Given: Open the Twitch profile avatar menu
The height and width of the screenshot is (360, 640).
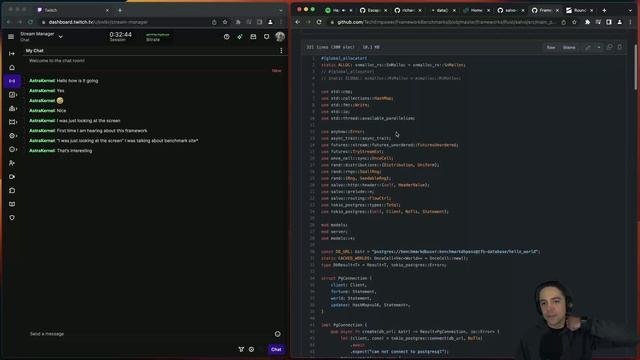Looking at the screenshot, I should pos(280,37).
